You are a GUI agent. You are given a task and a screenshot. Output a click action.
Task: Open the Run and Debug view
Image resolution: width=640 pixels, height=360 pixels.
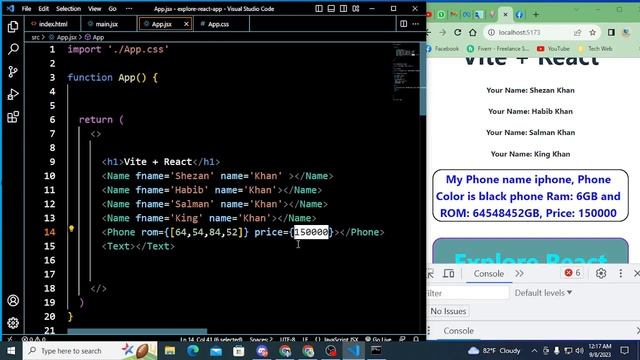(x=13, y=94)
